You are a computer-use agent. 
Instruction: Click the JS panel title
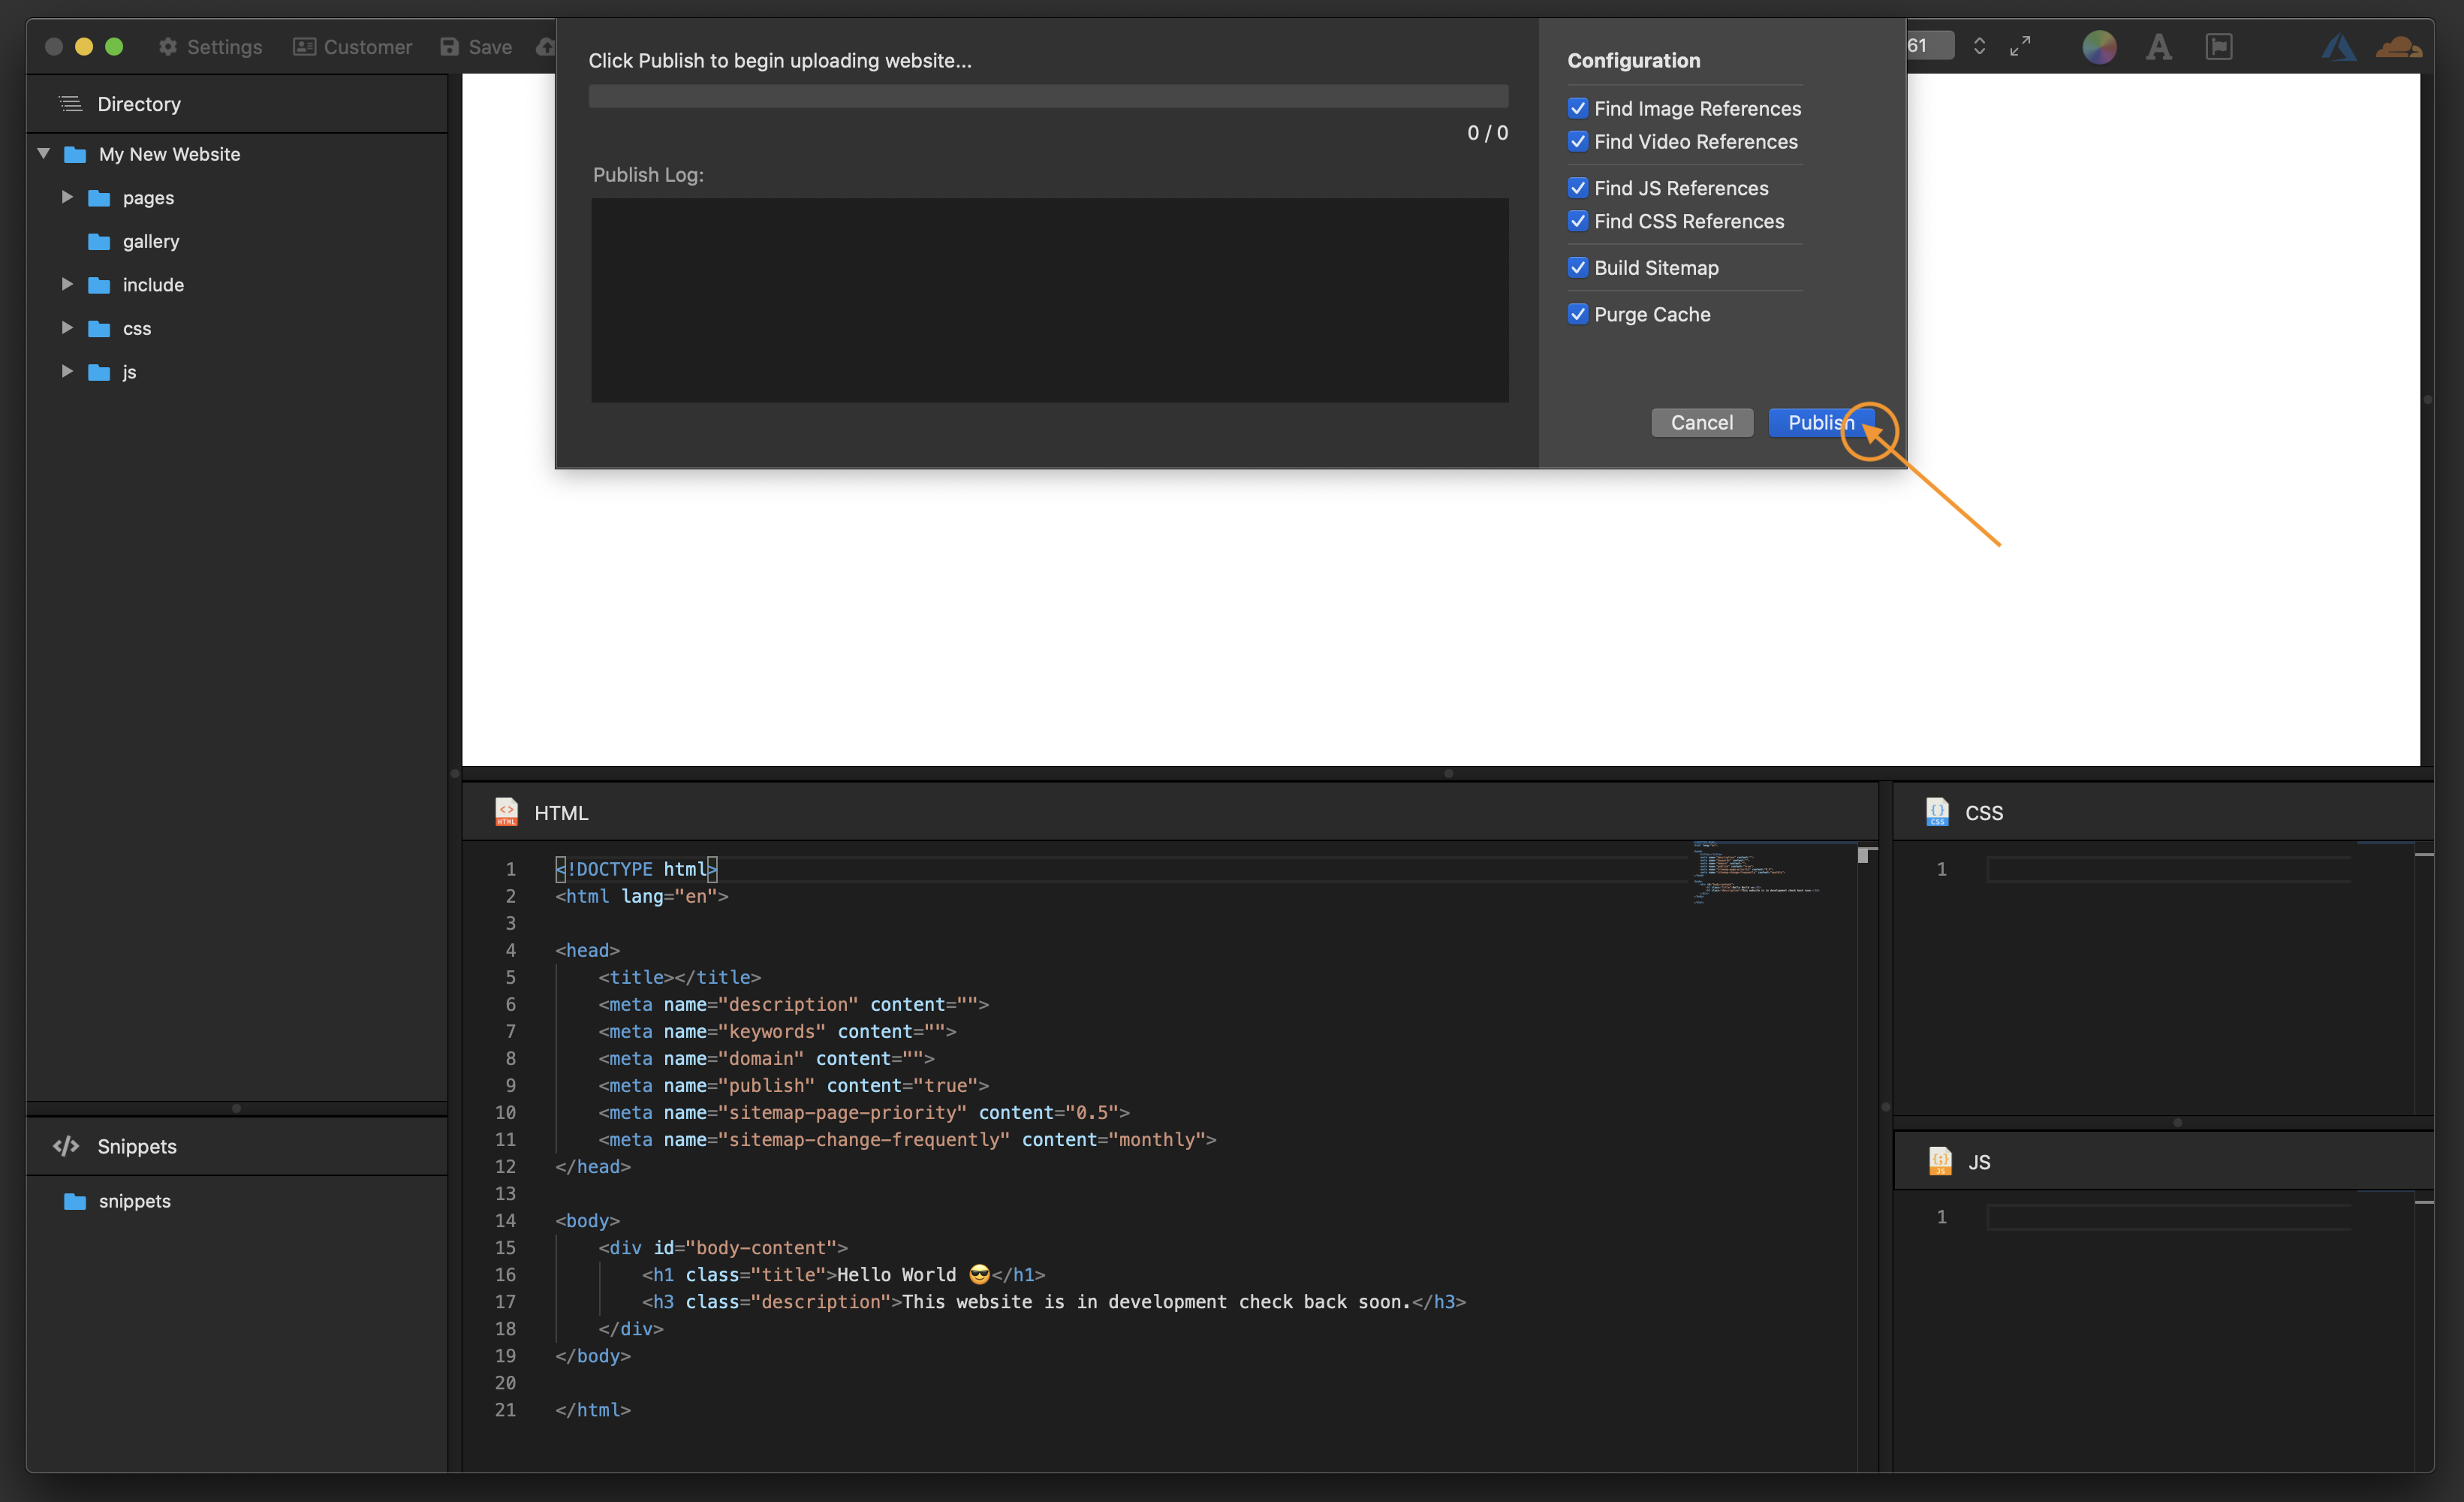tap(1979, 1162)
